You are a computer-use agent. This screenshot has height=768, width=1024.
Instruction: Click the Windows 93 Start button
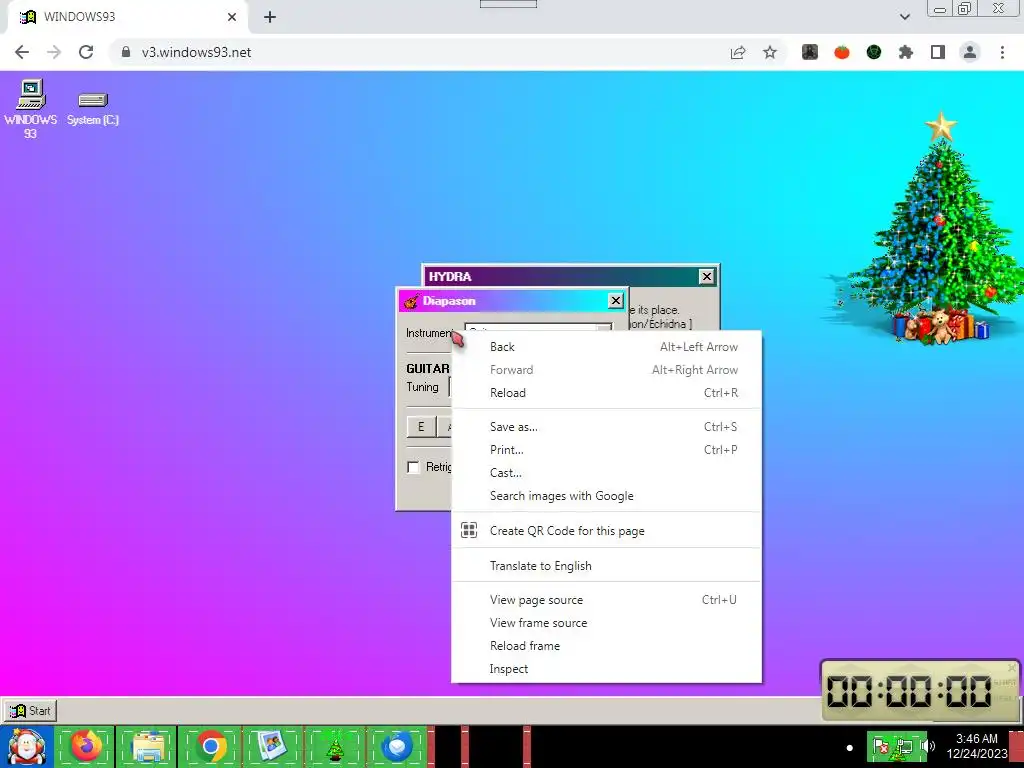pos(30,711)
